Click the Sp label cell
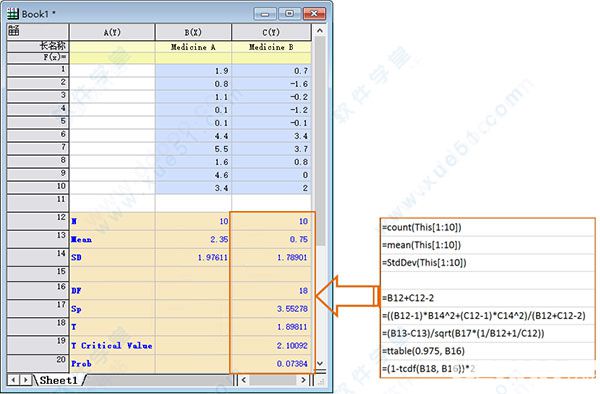The width and height of the screenshot is (600, 394). [x=112, y=309]
